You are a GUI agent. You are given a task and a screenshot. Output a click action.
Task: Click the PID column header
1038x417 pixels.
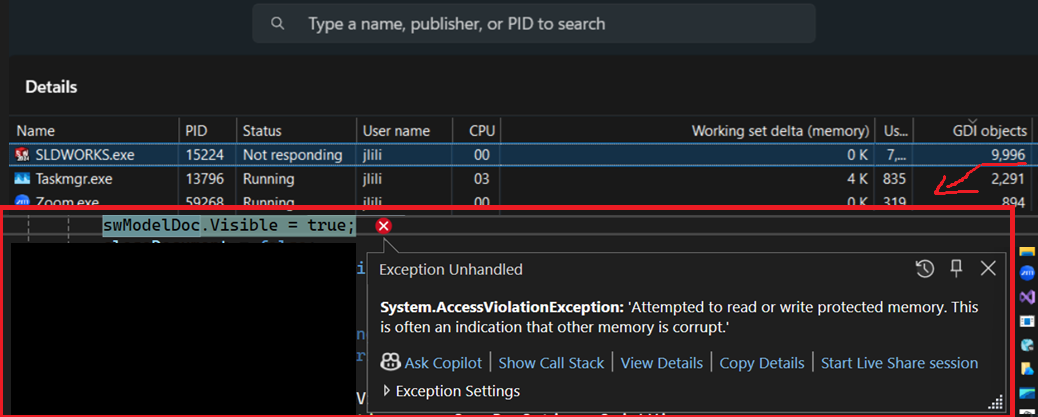tap(196, 131)
